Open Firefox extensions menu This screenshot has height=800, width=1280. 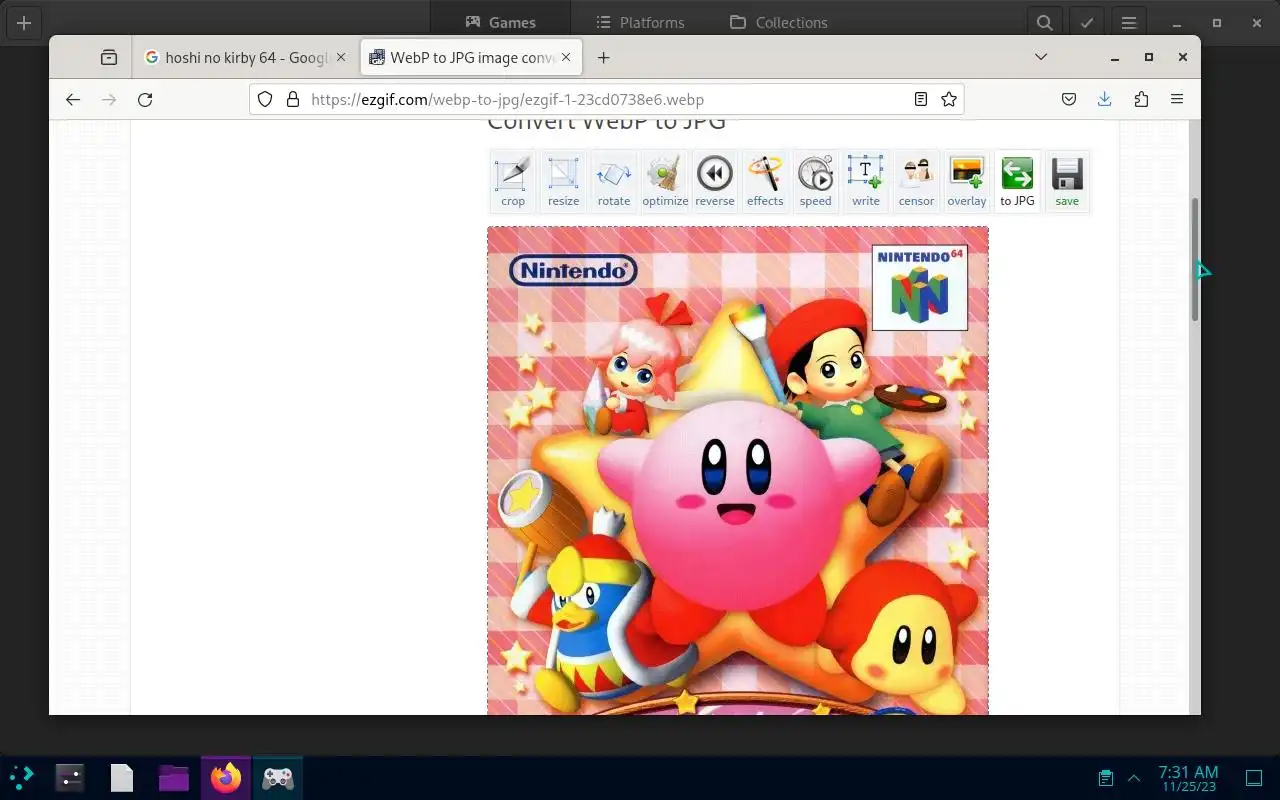point(1141,99)
